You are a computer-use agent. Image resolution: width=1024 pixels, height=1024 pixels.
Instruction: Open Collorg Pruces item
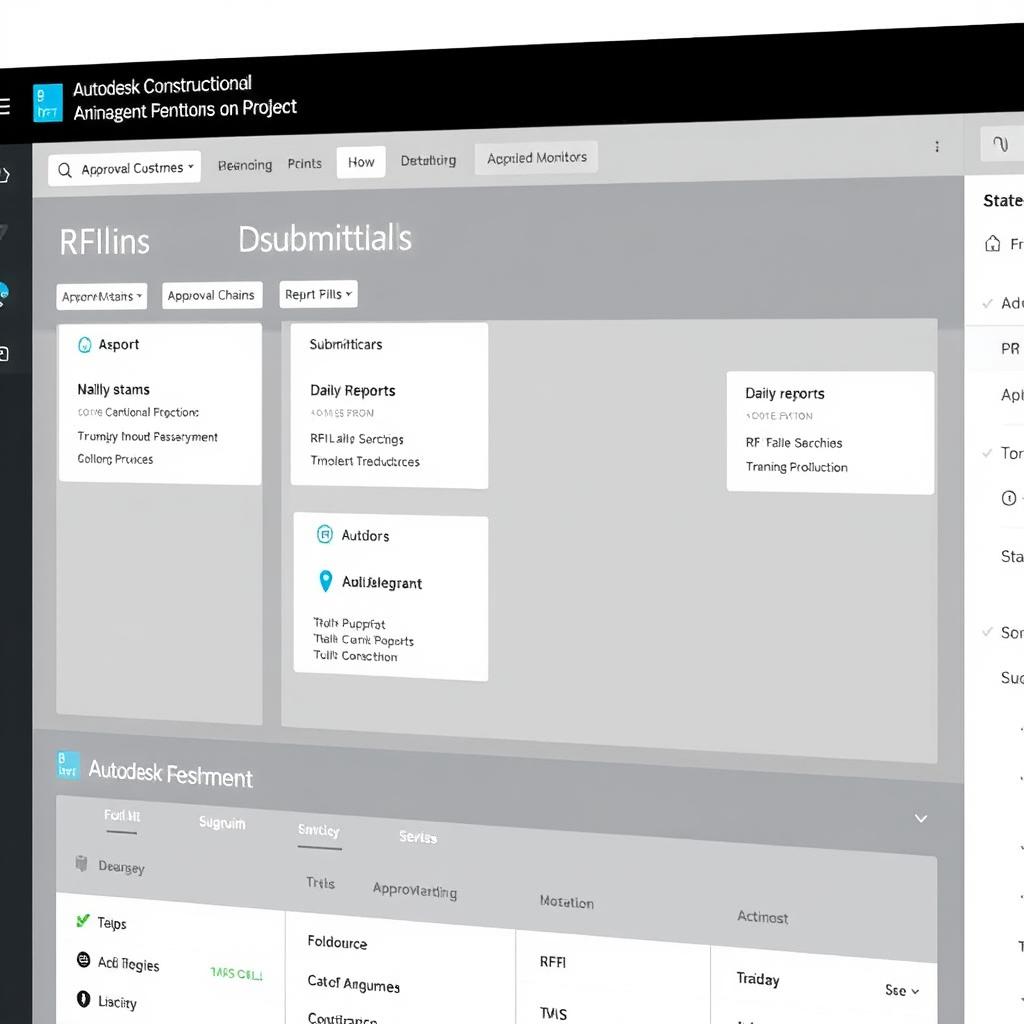click(x=115, y=459)
